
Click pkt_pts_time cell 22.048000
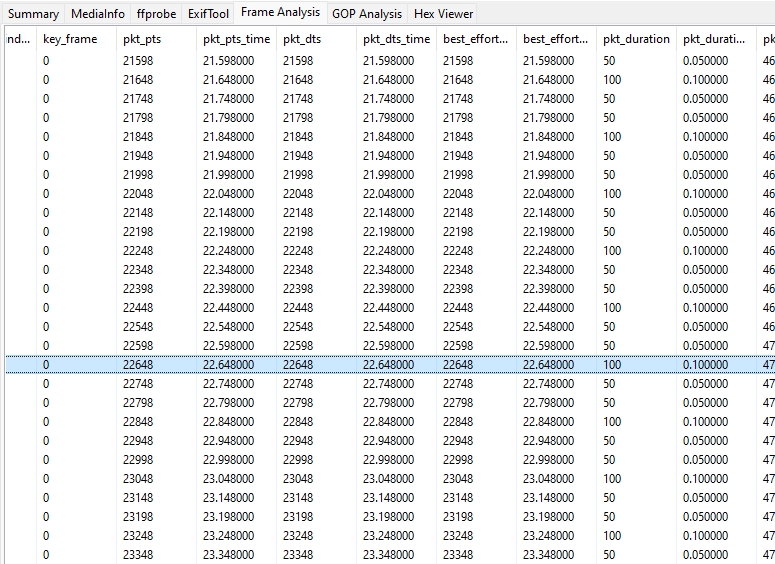point(228,194)
